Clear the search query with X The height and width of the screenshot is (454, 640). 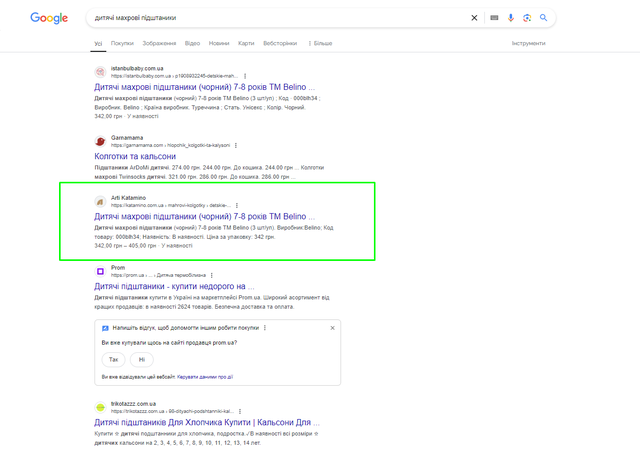pyautogui.click(x=474, y=18)
